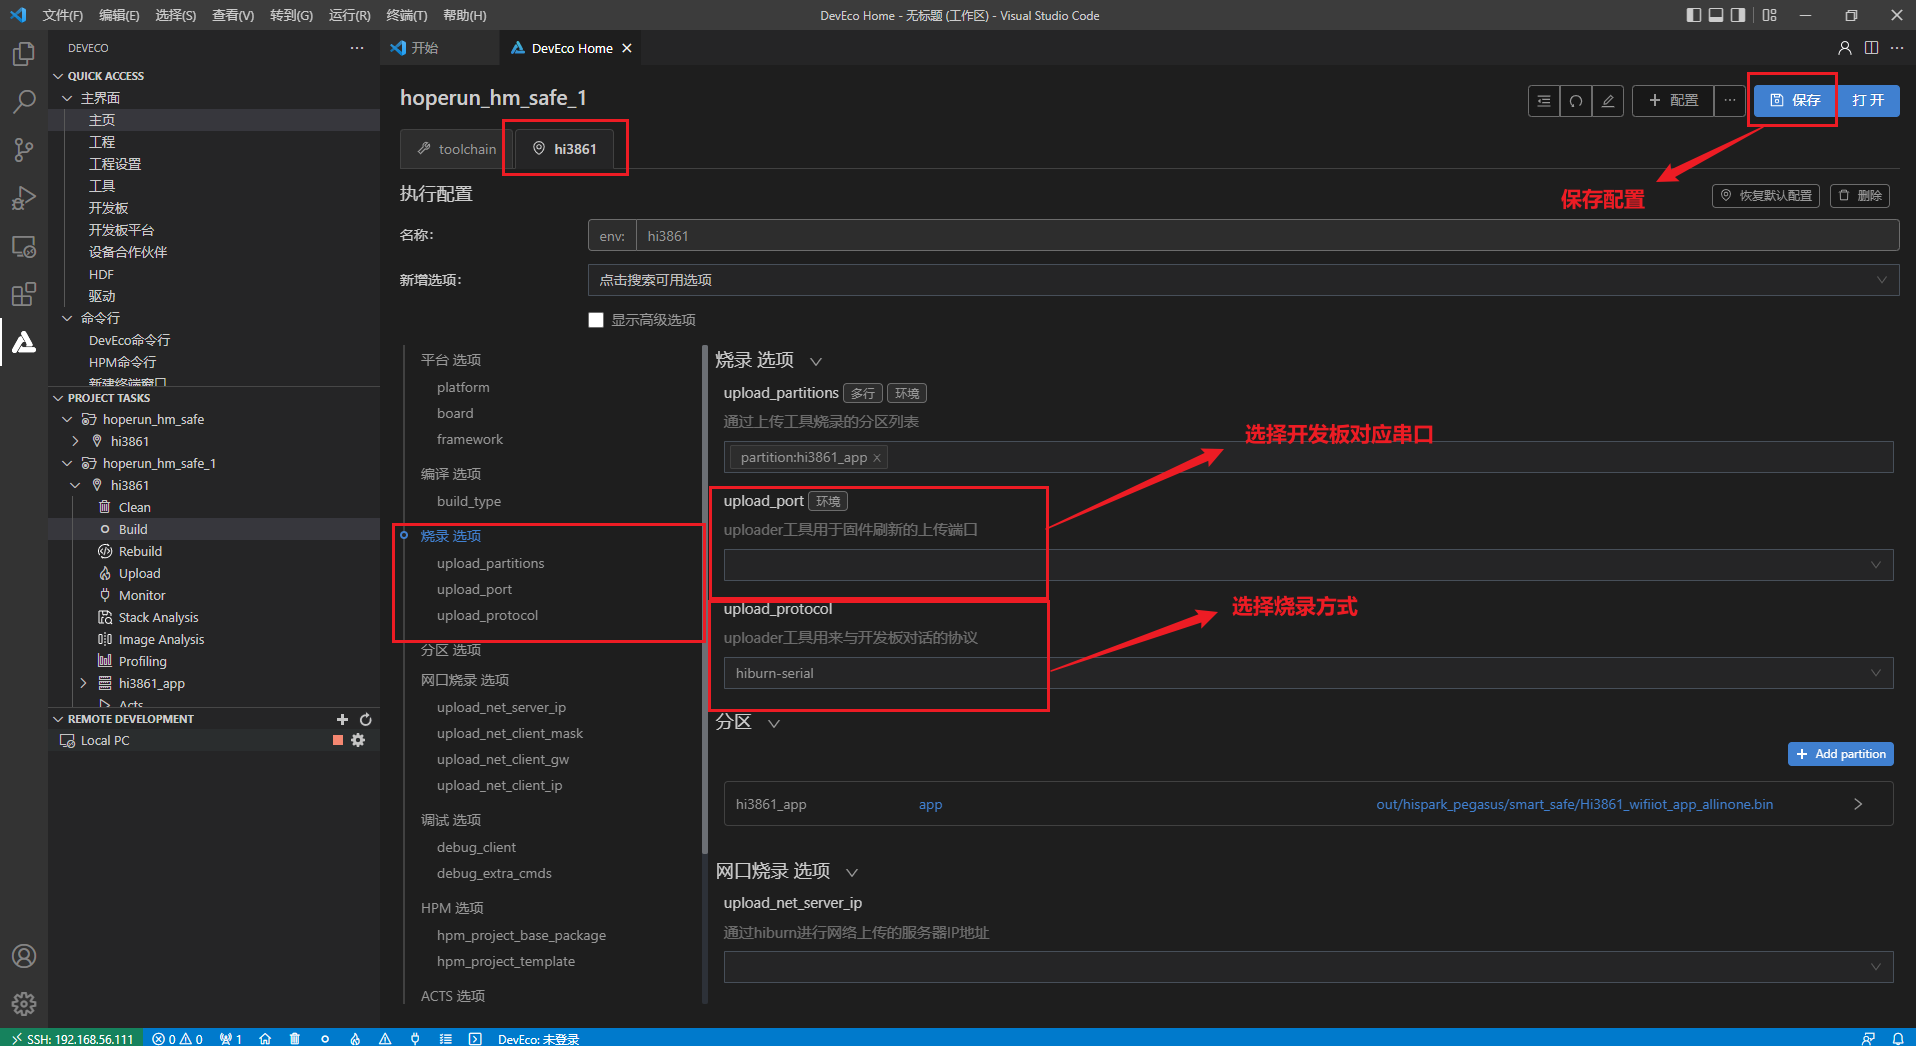1916x1046 pixels.
Task: Run the Build task
Action: 133,529
